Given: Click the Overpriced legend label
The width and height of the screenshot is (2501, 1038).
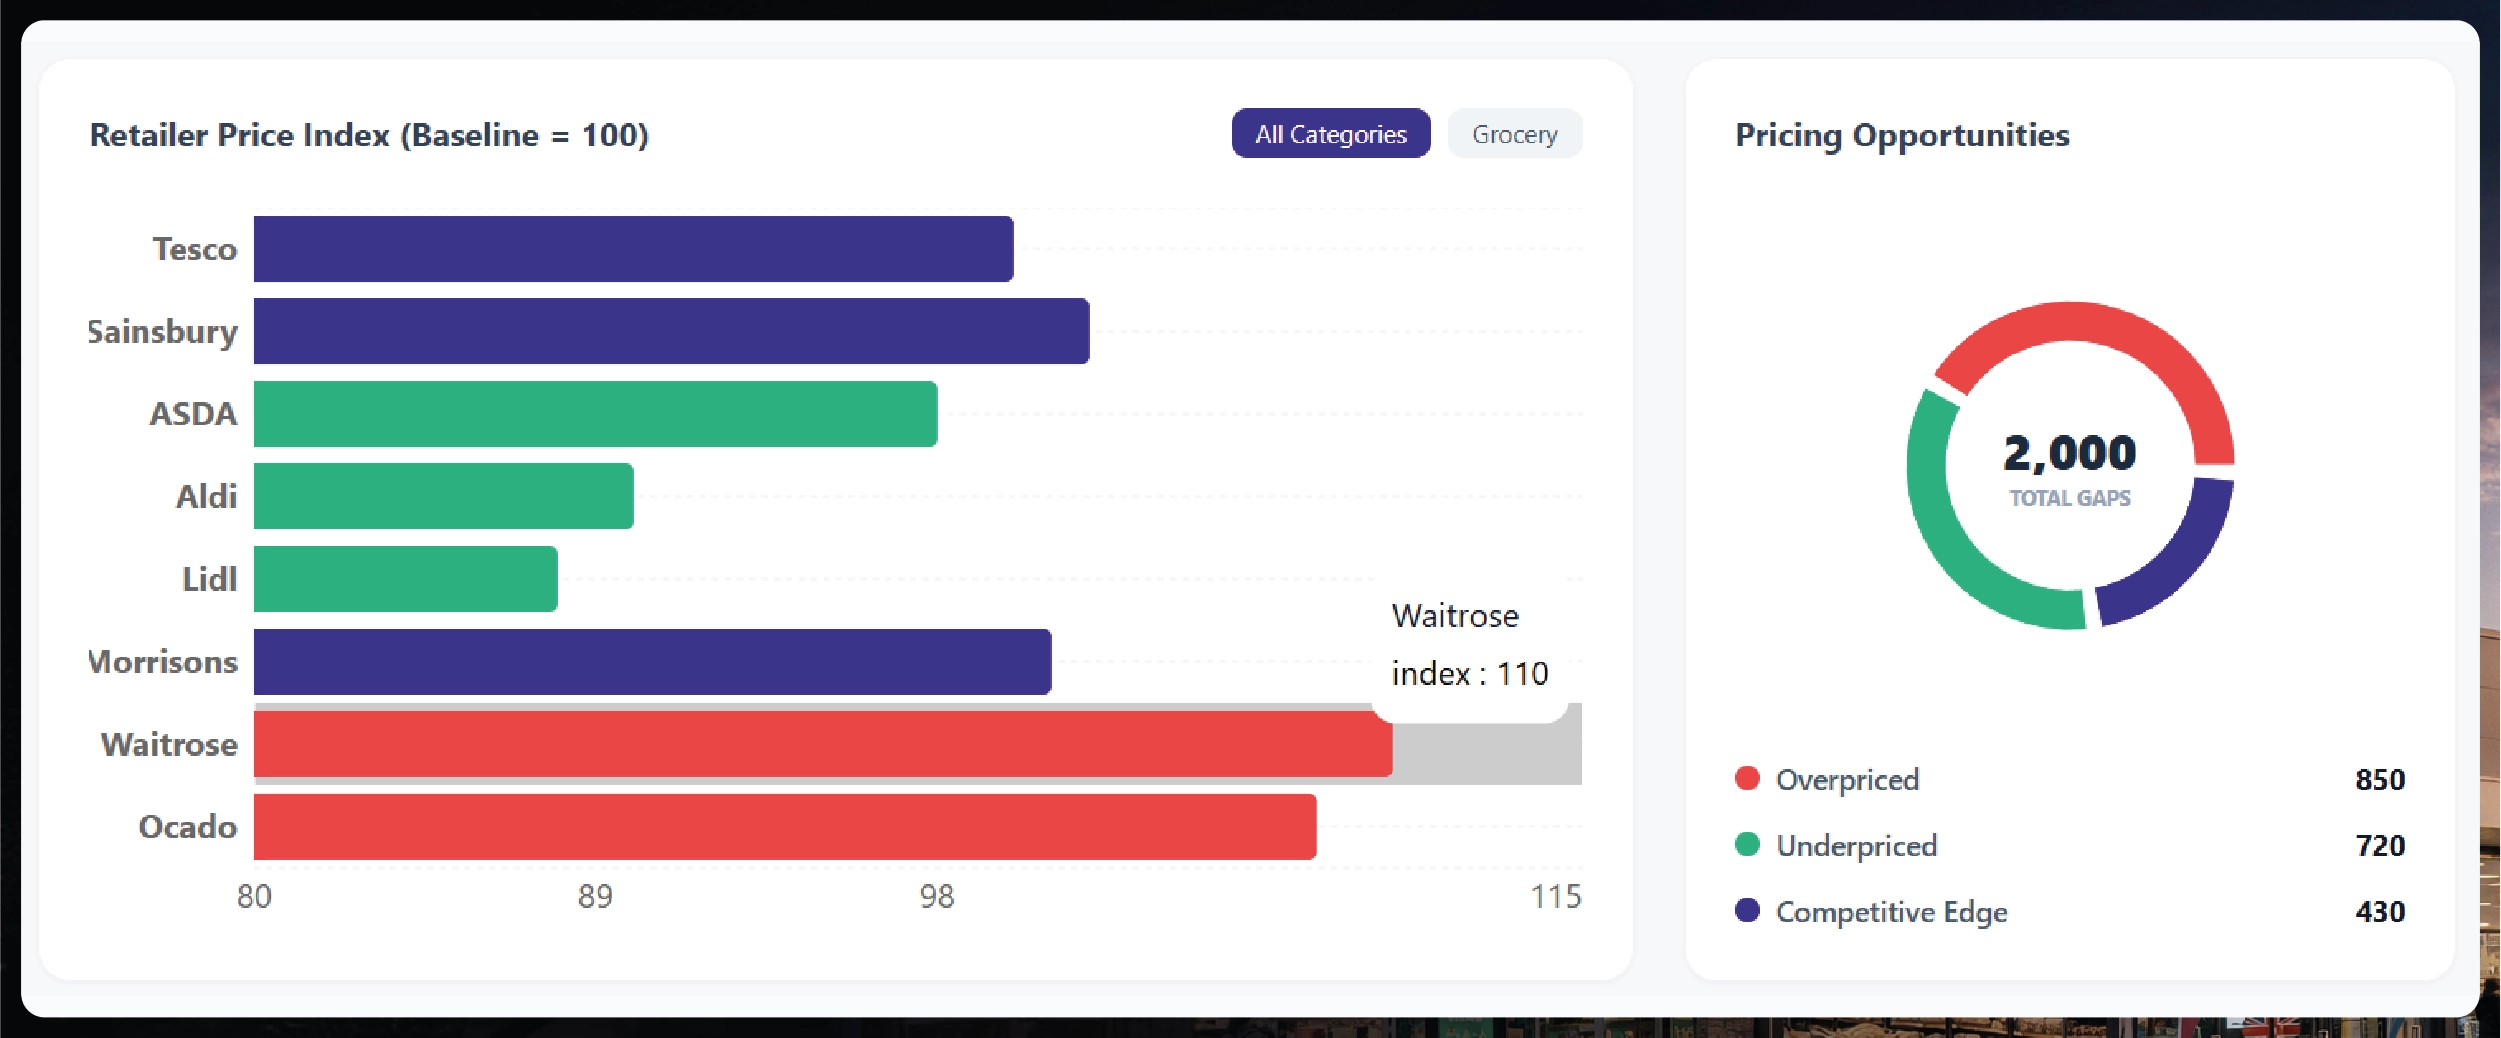Looking at the screenshot, I should click(1847, 779).
